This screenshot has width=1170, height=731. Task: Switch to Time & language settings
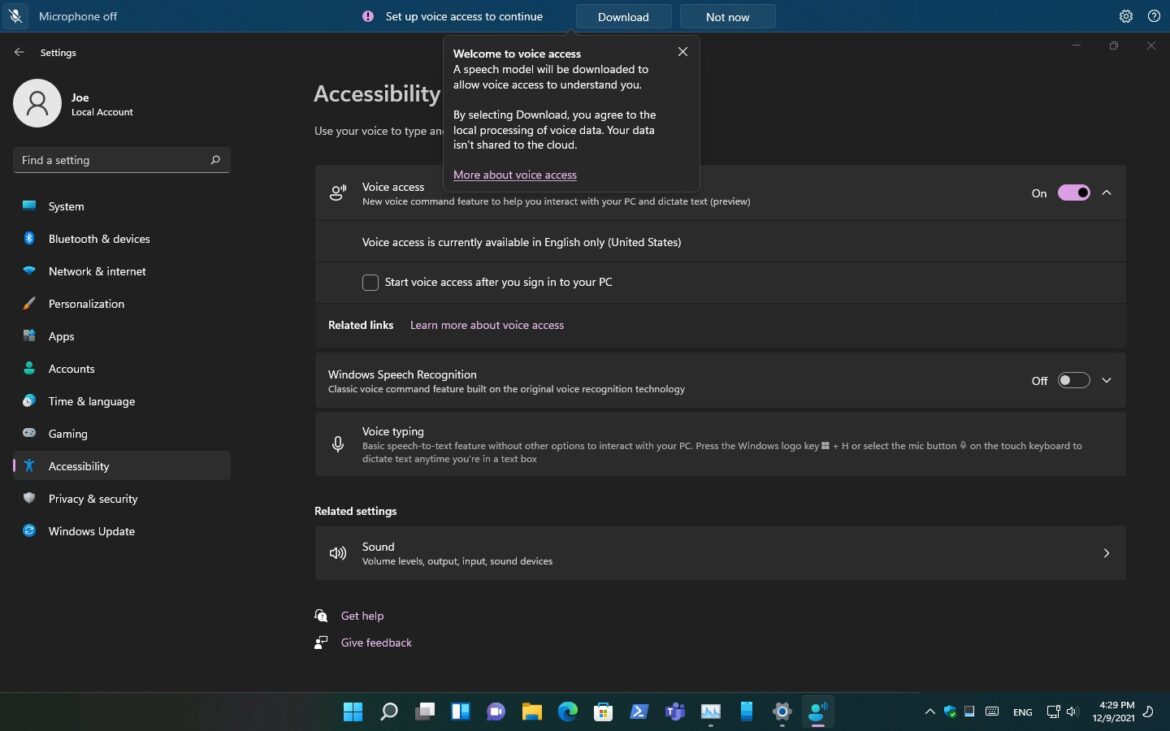click(91, 401)
